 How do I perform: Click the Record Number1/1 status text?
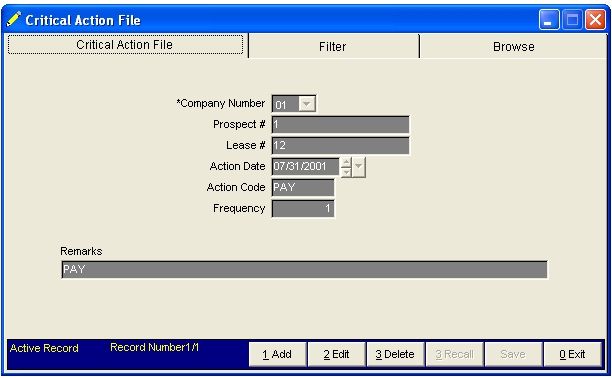pos(155,347)
